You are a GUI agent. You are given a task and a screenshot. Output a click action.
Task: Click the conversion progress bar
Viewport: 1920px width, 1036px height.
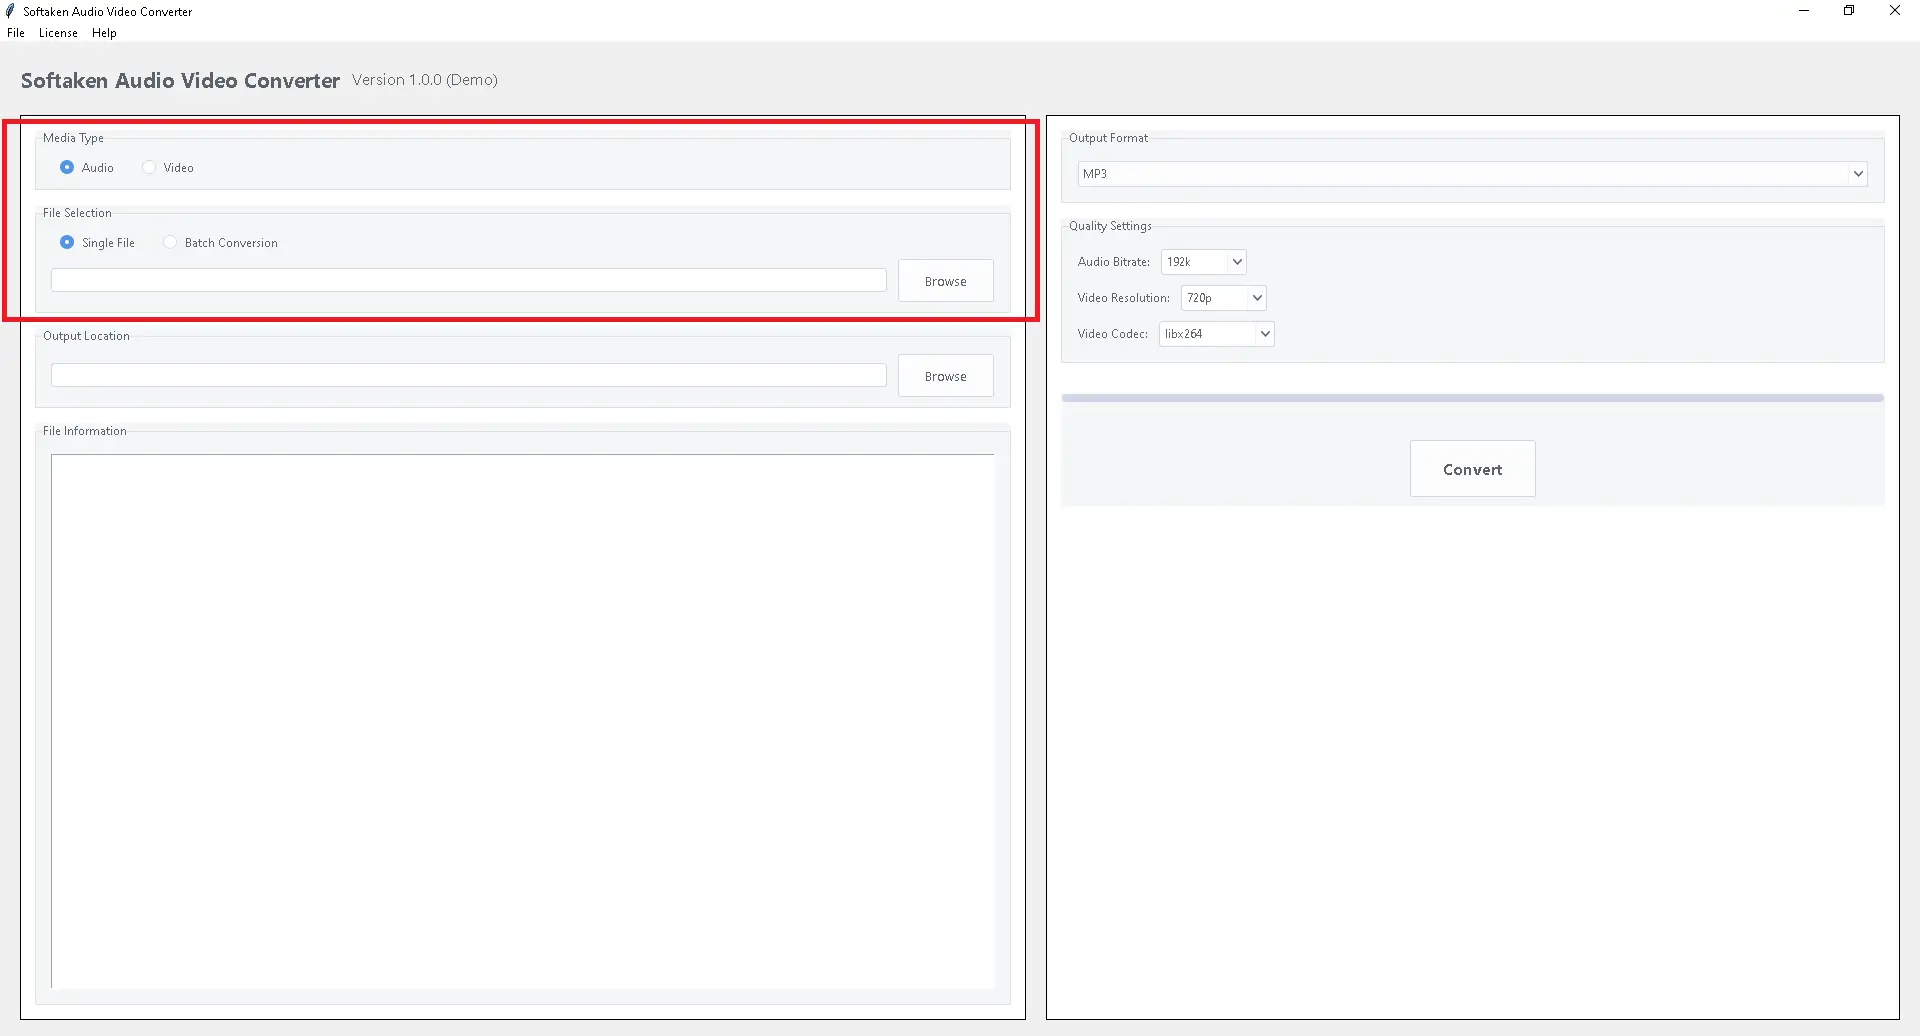pyautogui.click(x=1472, y=398)
